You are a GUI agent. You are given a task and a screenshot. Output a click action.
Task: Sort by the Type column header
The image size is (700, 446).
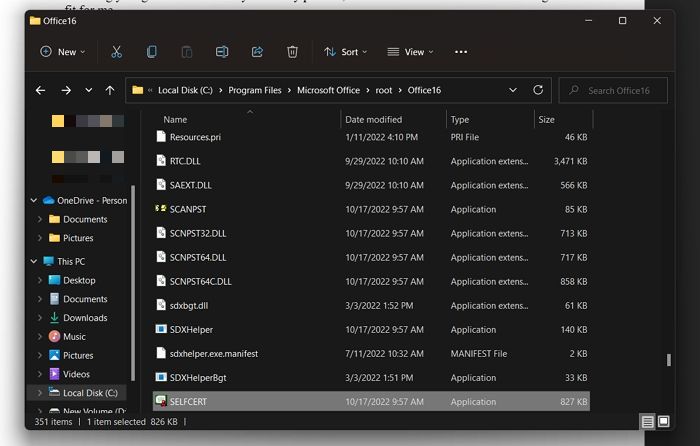pyautogui.click(x=460, y=120)
